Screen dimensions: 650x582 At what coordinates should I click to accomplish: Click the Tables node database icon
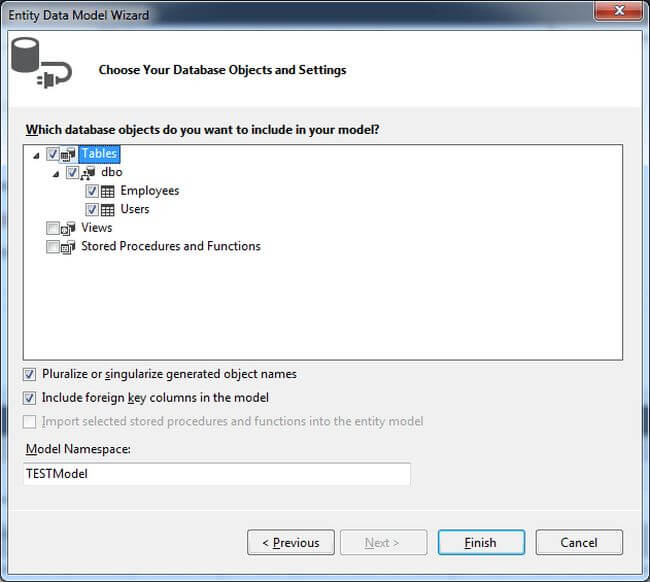pos(68,154)
